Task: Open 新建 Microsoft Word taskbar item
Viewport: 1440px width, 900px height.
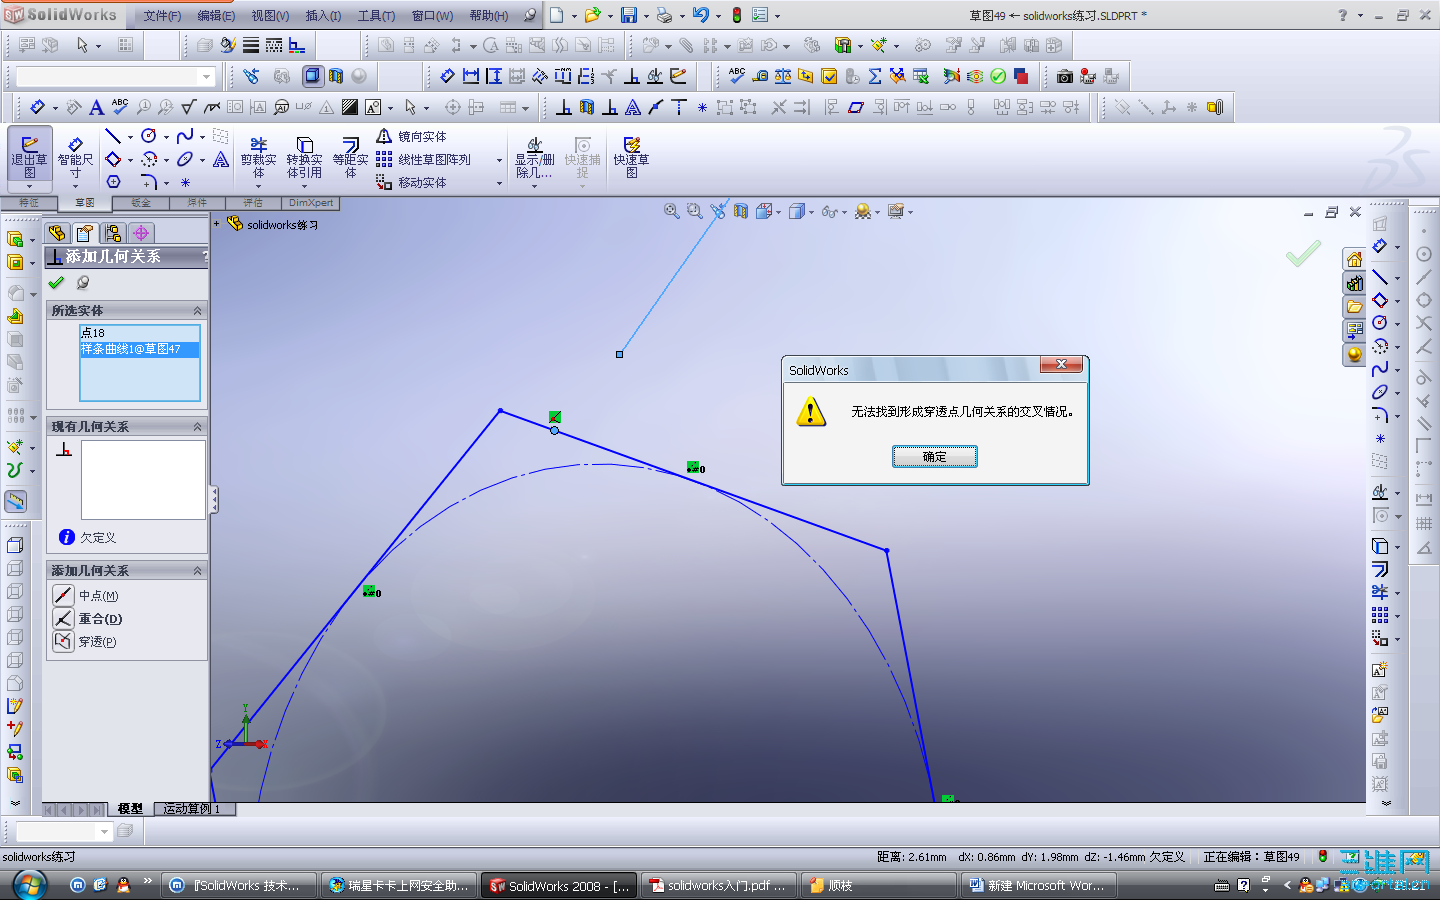Action: click(x=1037, y=886)
